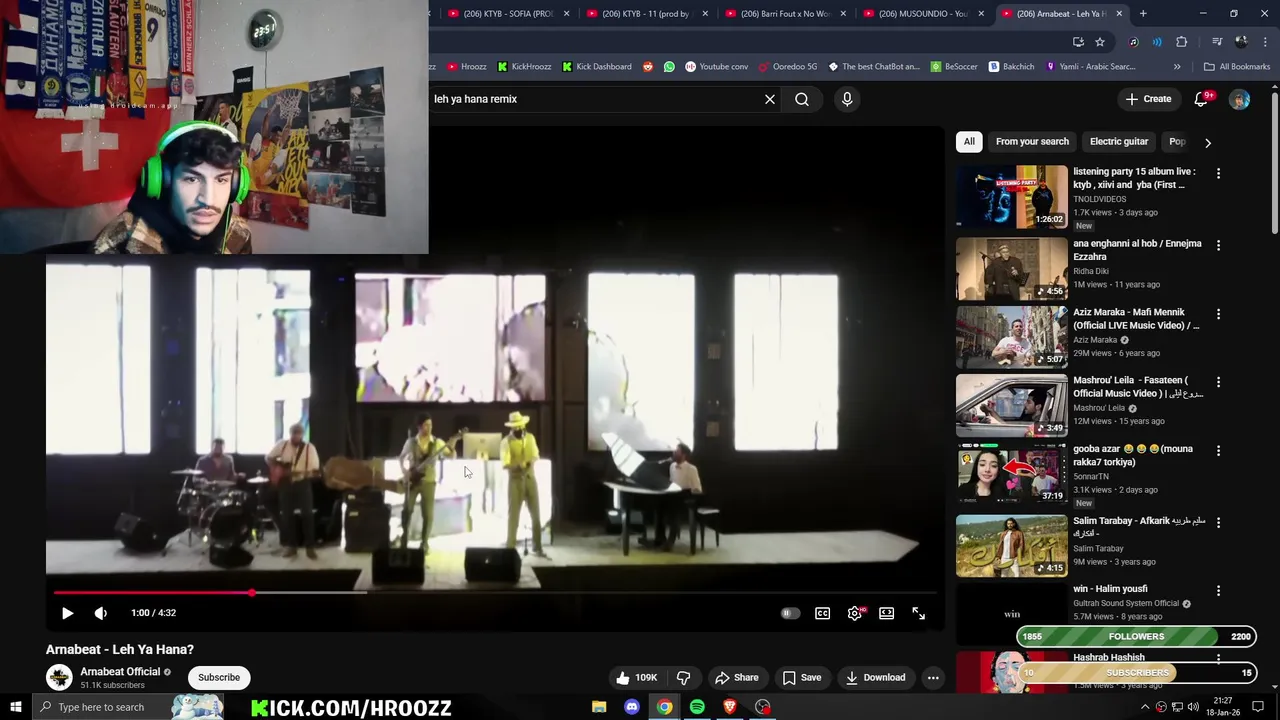Open the media control icon in the toolbar

tap(1217, 42)
